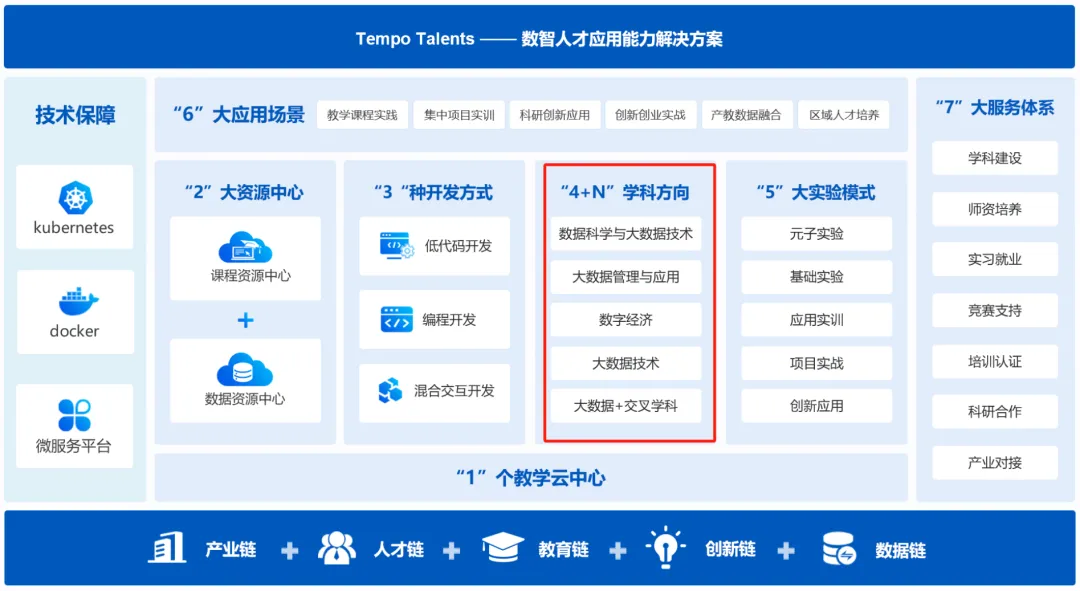
Task: Click the 微服务平台 four-petal icon
Action: 74,415
